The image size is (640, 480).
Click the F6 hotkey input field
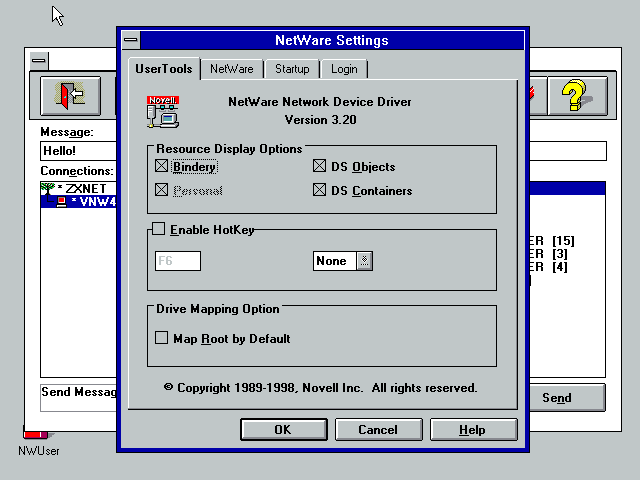pyautogui.click(x=178, y=261)
